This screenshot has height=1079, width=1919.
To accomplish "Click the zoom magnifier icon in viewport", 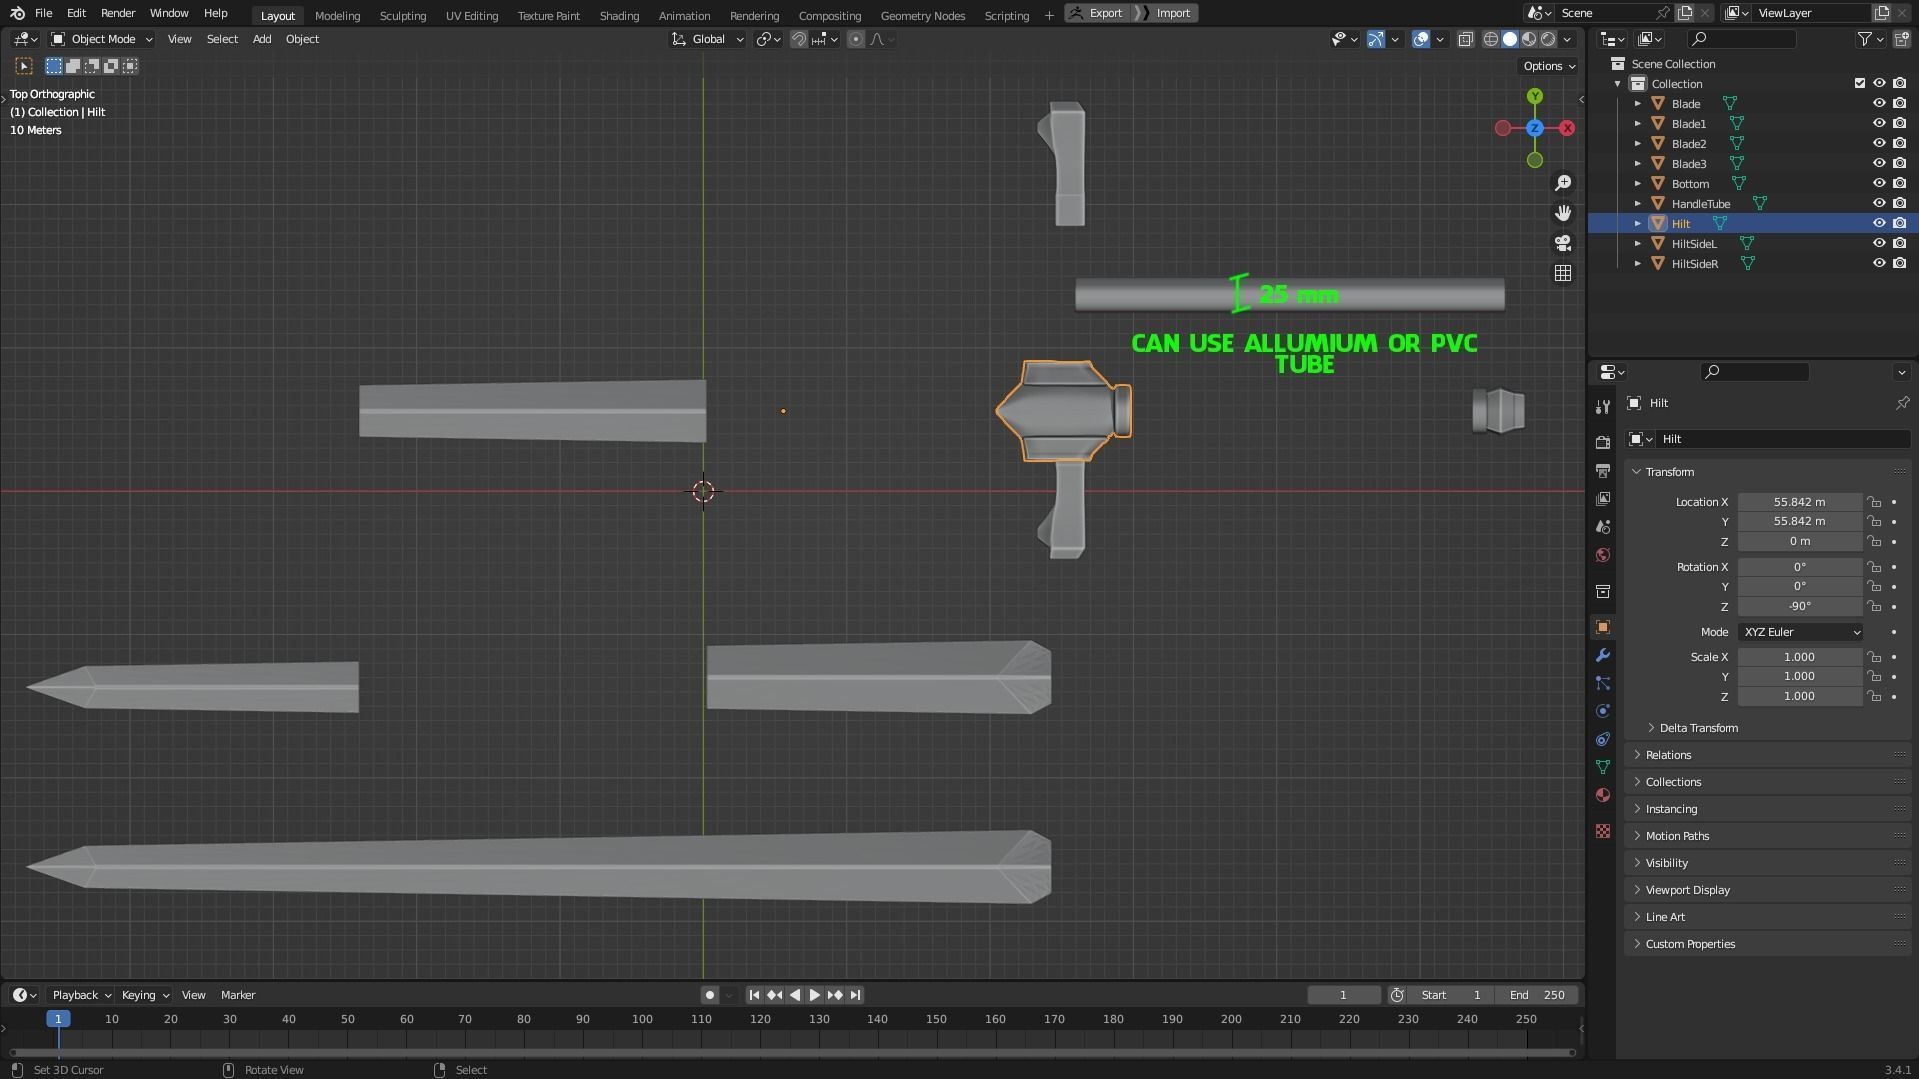I will pyautogui.click(x=1563, y=183).
